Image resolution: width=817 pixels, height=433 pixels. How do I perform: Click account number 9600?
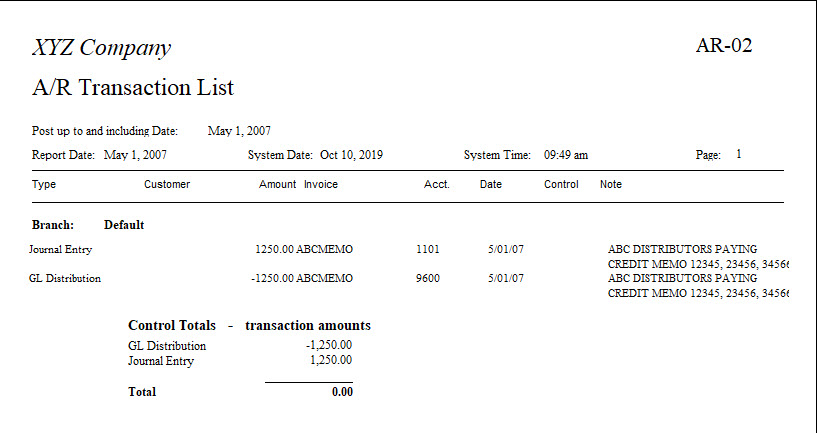coord(428,279)
